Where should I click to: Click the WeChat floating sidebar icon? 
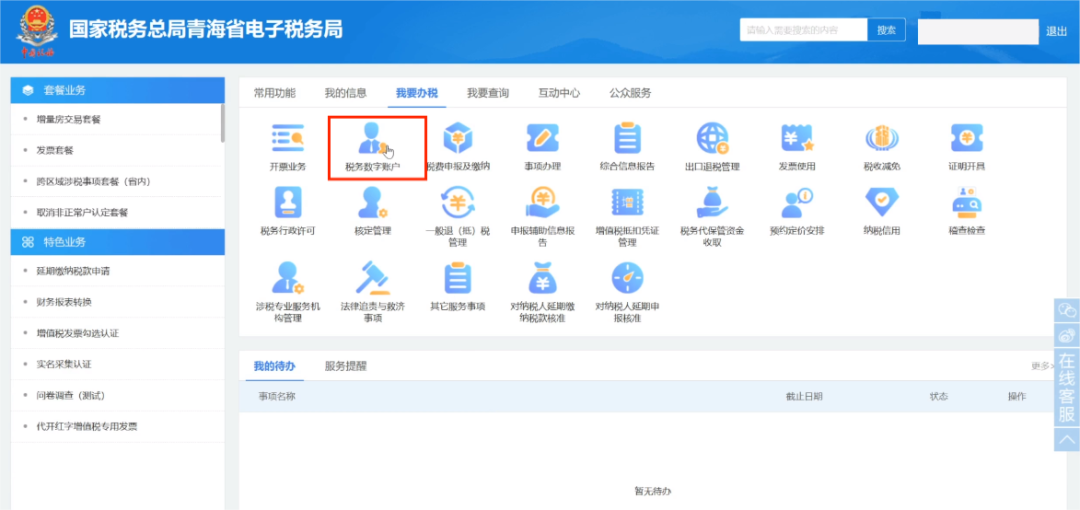pyautogui.click(x=1066, y=311)
